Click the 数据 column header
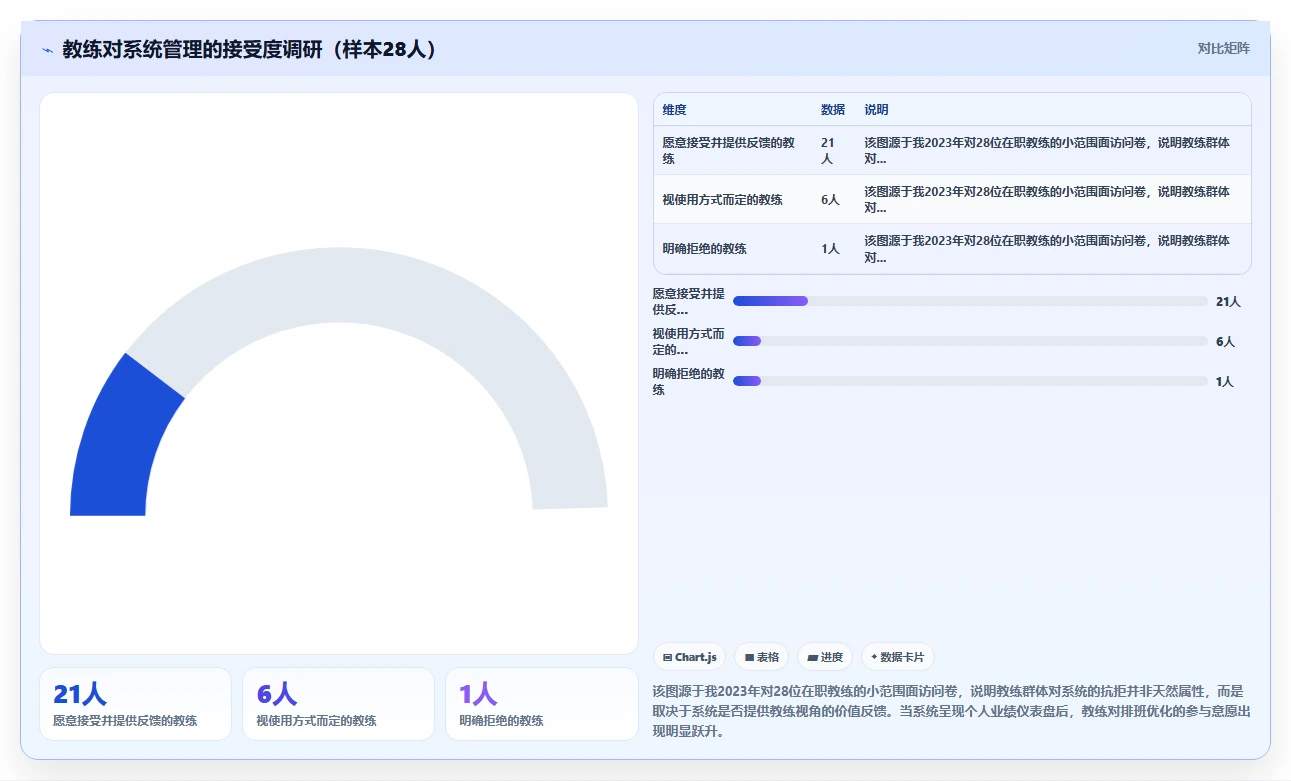Image resolution: width=1291 pixels, height=781 pixels. [833, 110]
